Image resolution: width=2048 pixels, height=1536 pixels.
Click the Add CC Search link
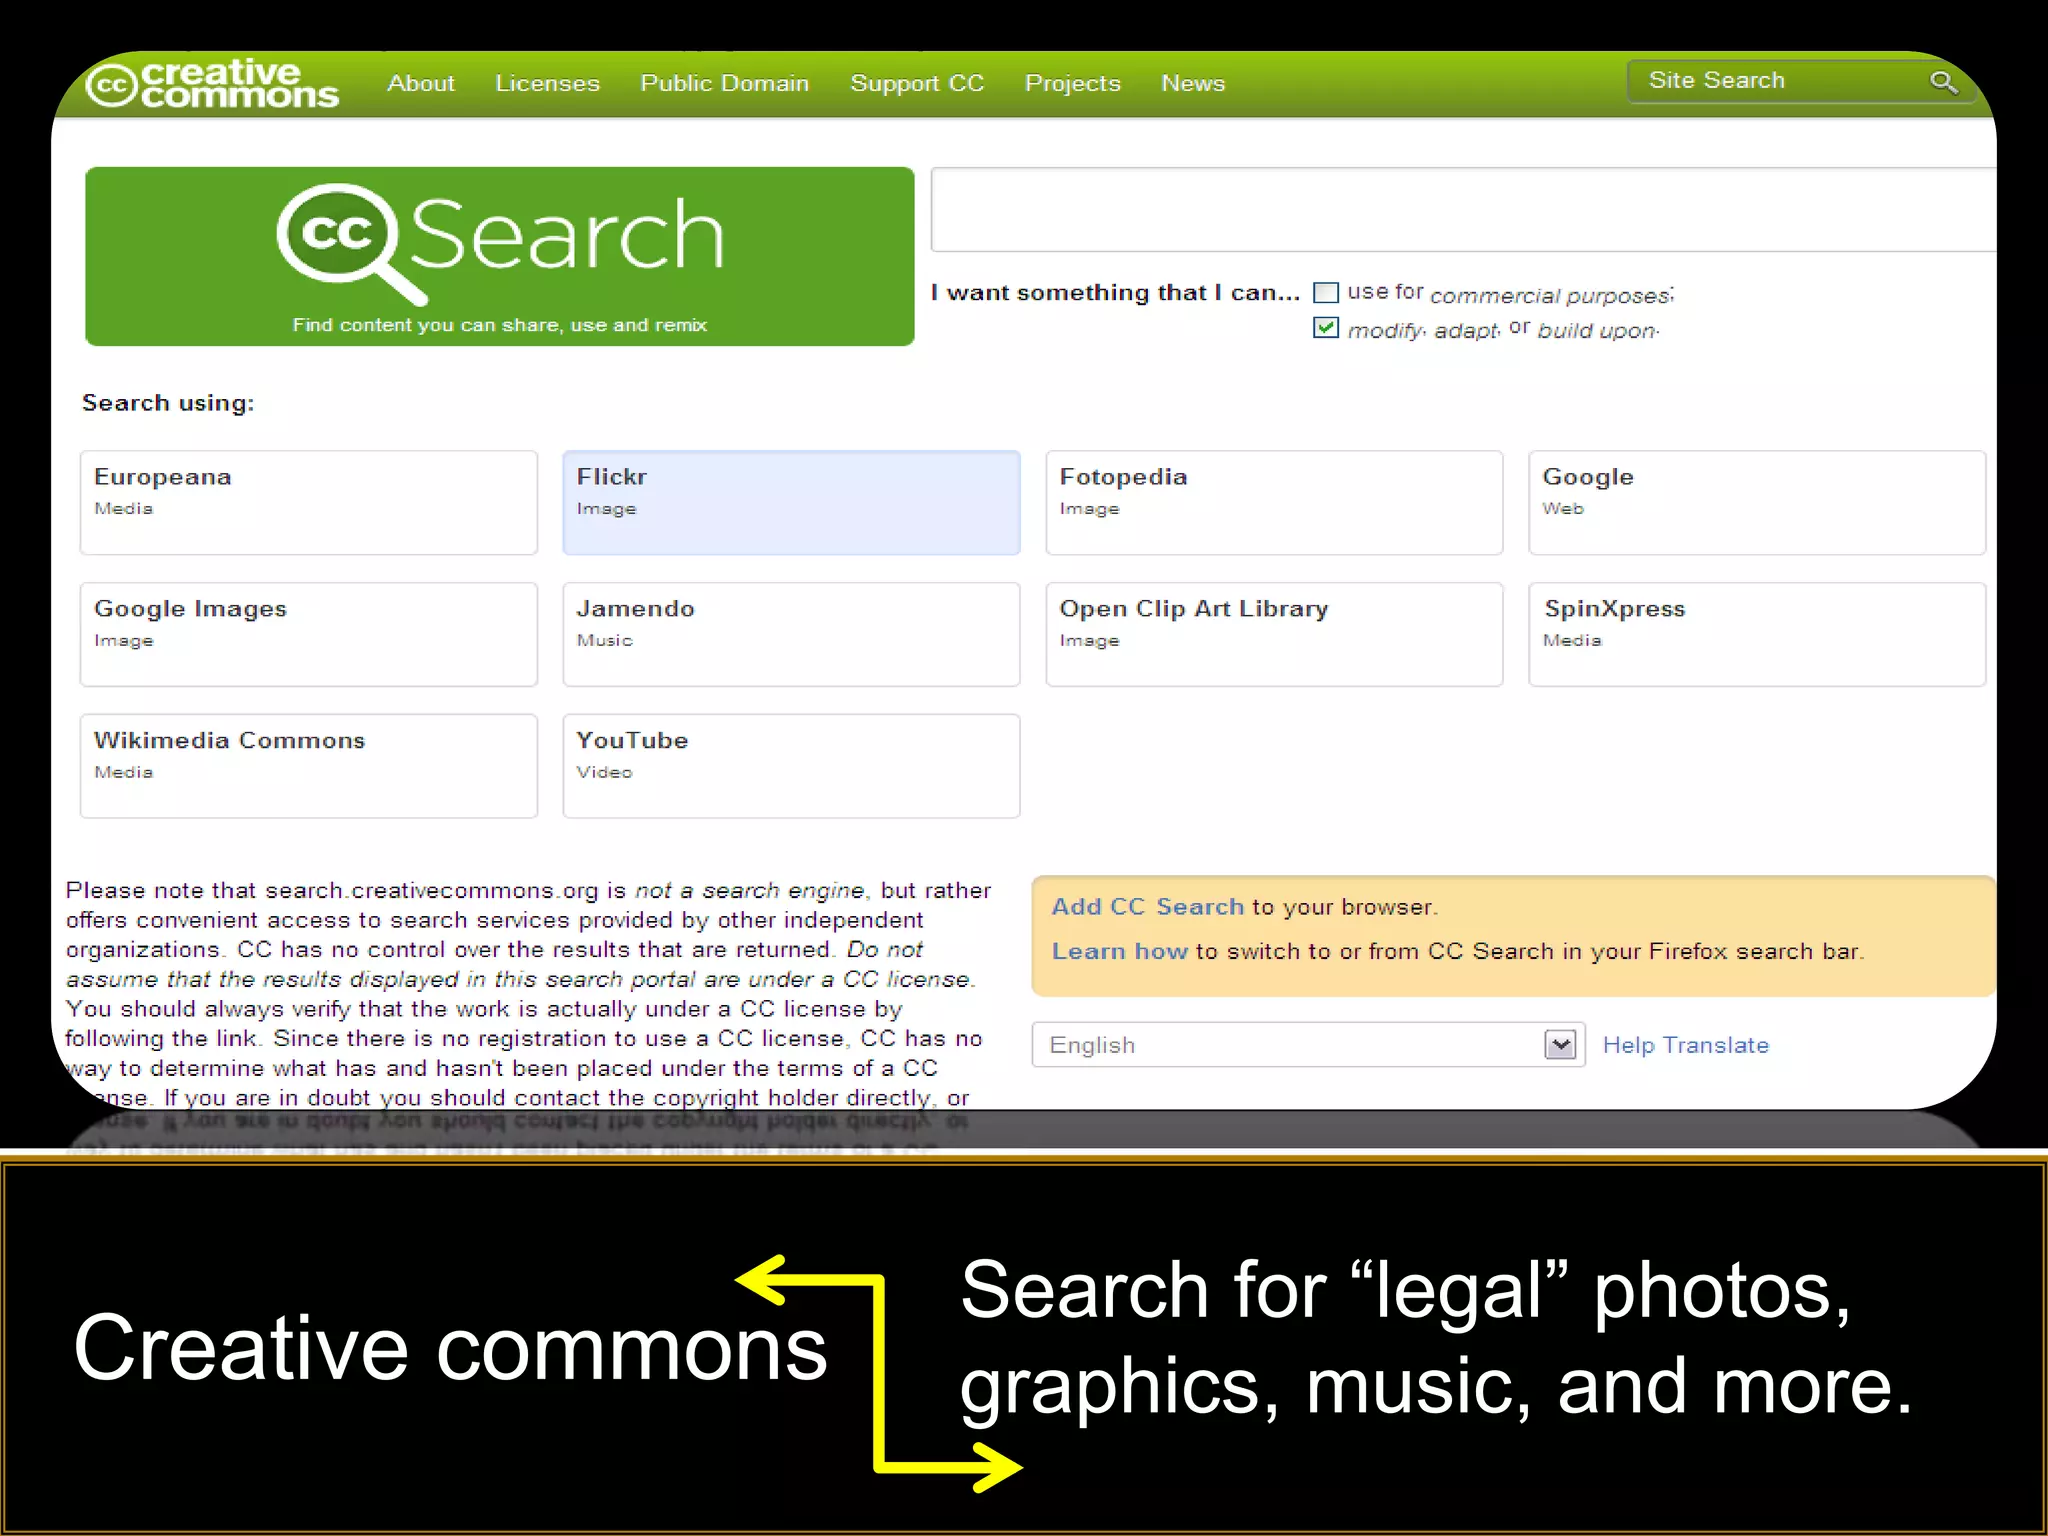[x=1147, y=906]
